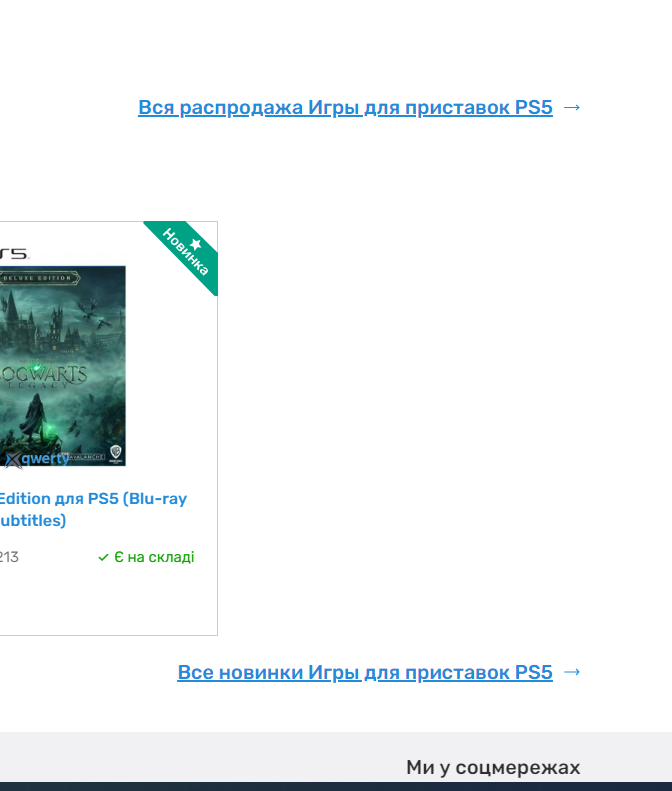The width and height of the screenshot is (672, 791).
Task: Click the arrow after 'Все новинки' link
Action: (x=572, y=672)
